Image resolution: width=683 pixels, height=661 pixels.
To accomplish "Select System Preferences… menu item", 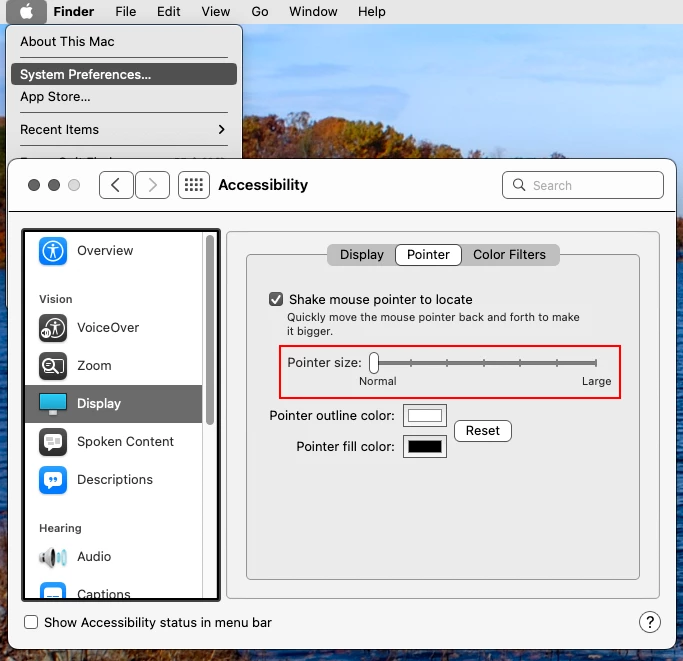I will [124, 74].
